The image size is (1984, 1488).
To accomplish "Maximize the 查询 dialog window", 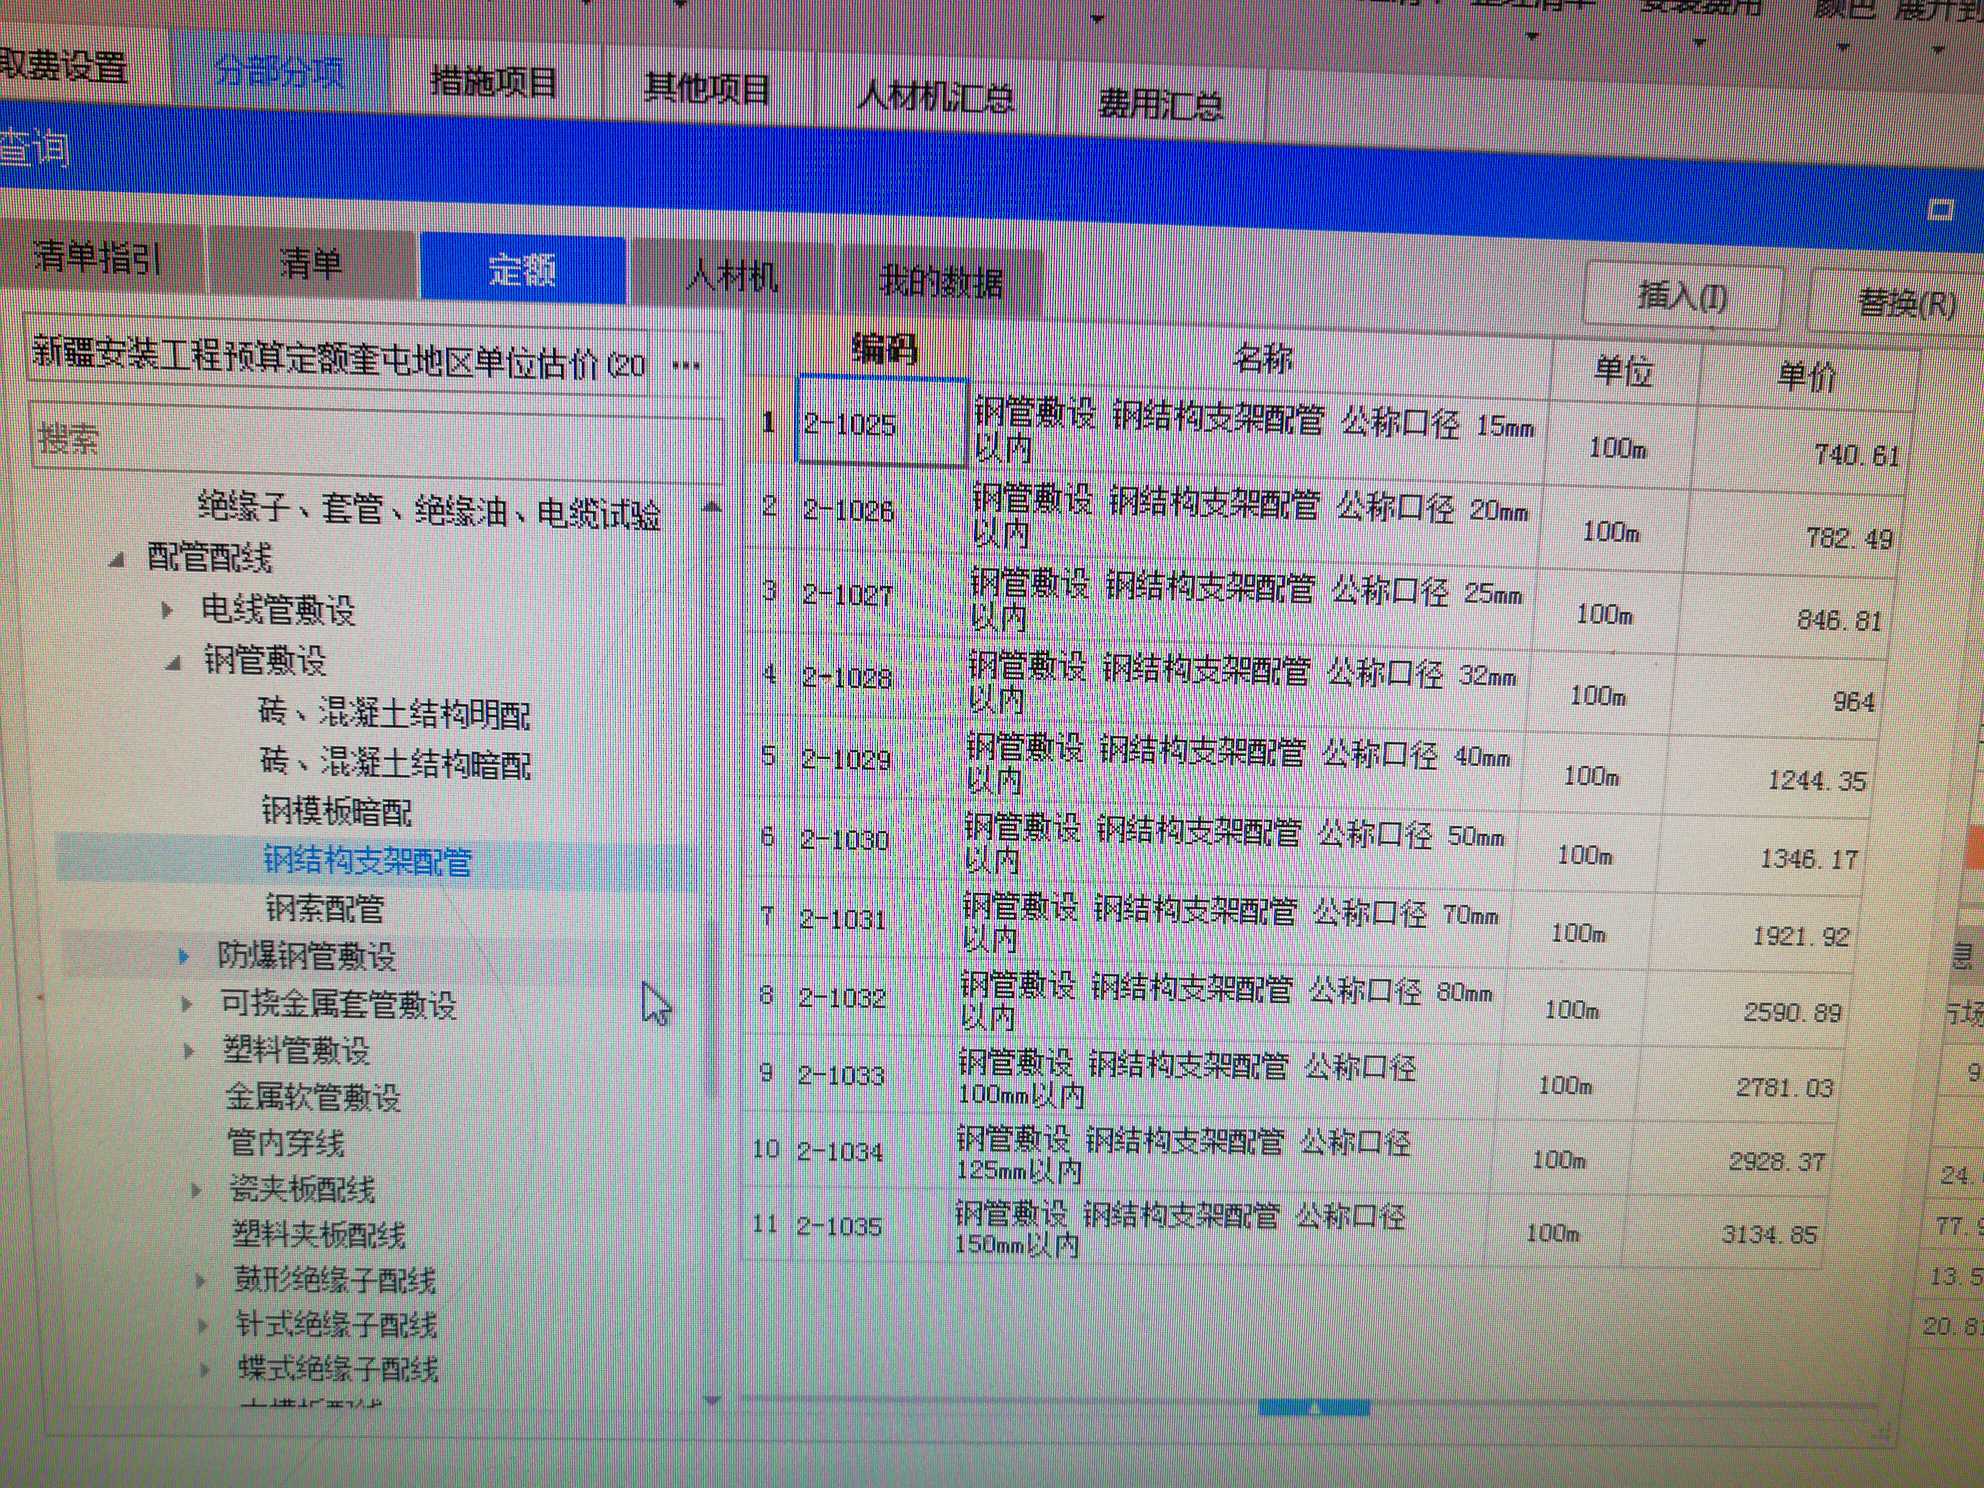I will point(1940,210).
